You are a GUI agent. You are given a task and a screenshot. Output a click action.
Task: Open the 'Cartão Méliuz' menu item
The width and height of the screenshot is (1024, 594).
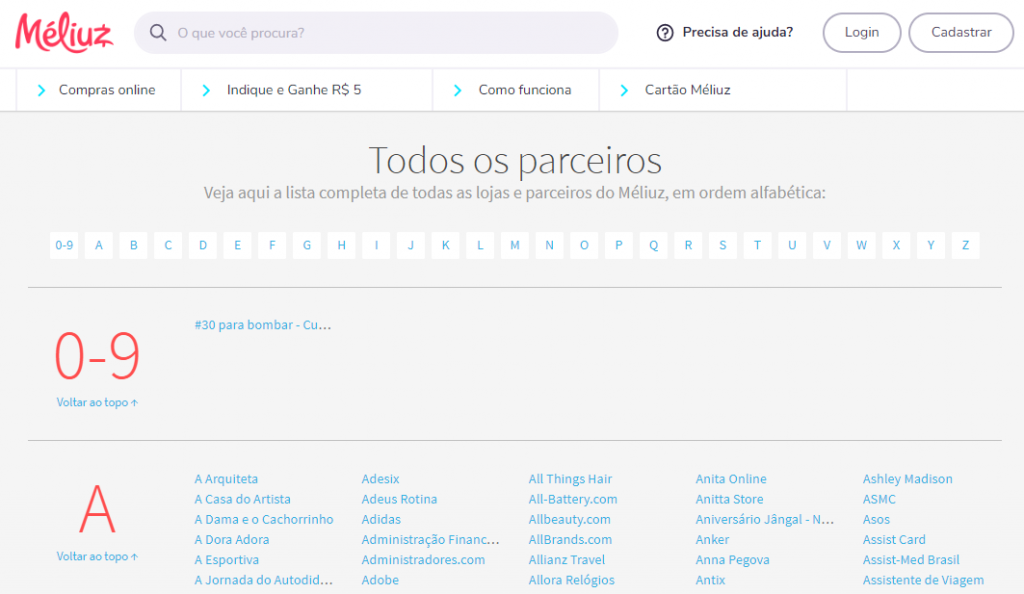[x=688, y=90]
